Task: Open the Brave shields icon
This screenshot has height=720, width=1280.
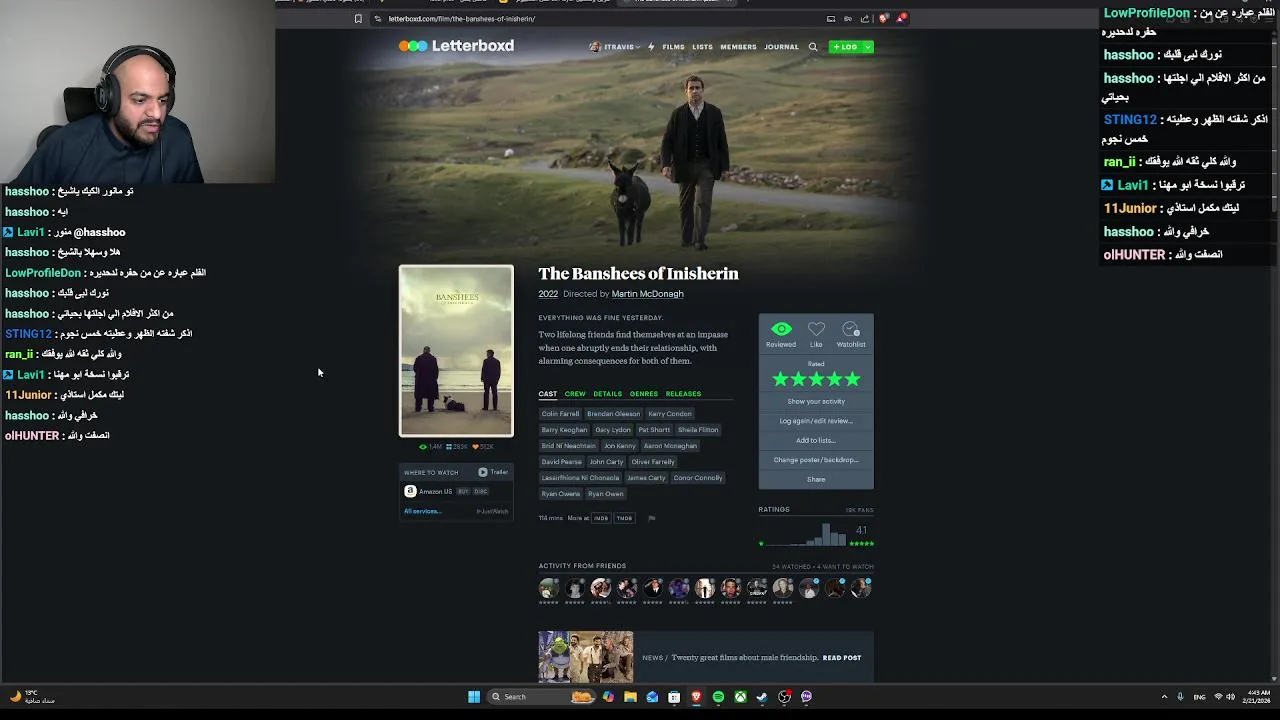Action: [884, 18]
